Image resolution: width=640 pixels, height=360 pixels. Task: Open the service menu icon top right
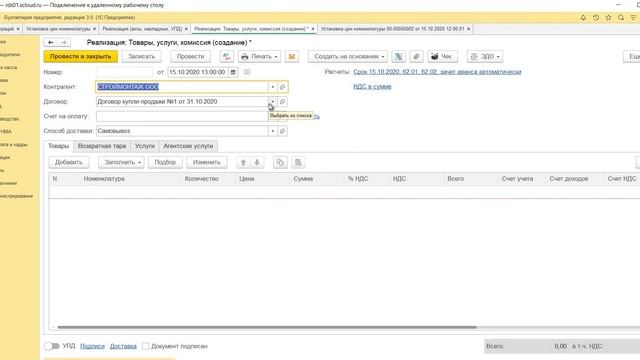(x=633, y=18)
